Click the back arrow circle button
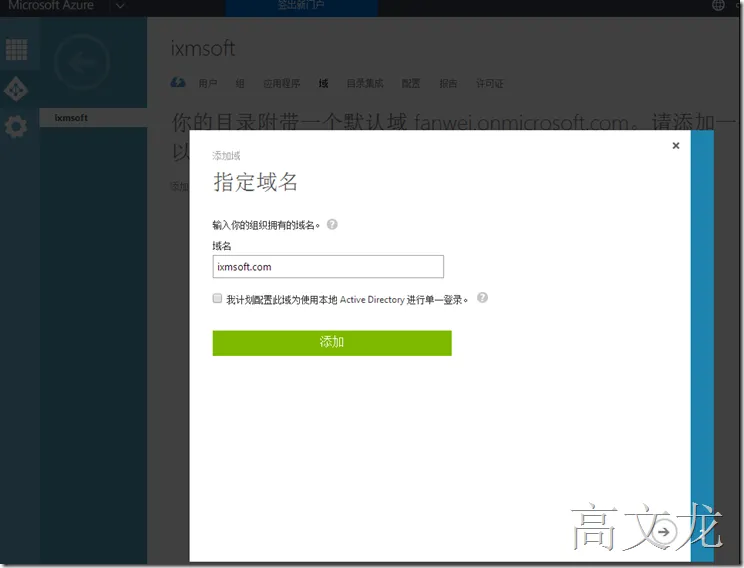 tap(82, 62)
